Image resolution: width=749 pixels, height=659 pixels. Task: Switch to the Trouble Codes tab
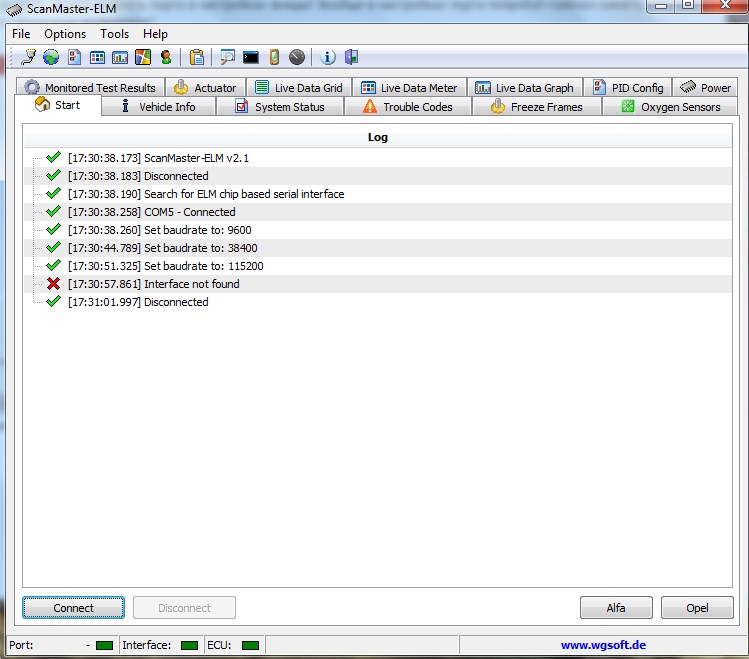(x=407, y=107)
